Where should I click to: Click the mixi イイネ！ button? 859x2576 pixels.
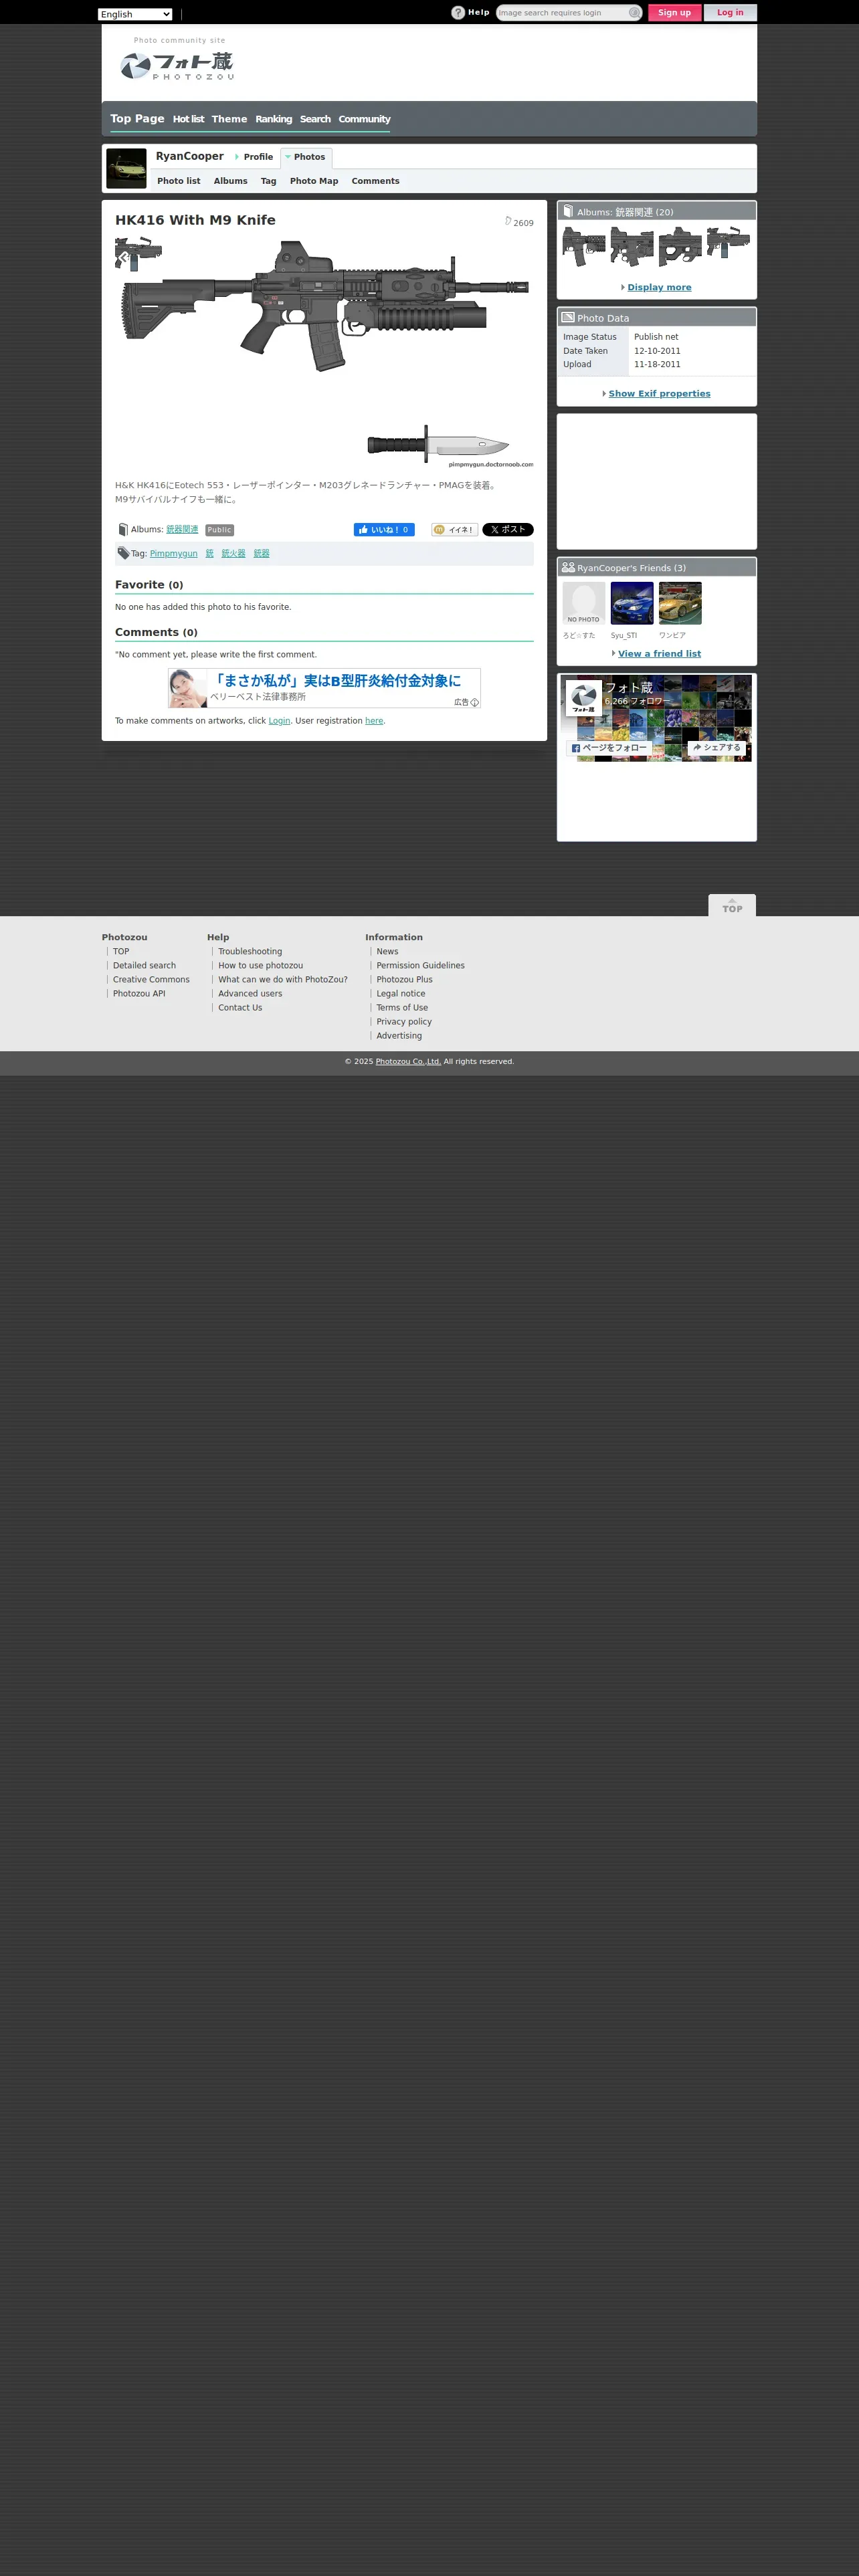coord(454,530)
